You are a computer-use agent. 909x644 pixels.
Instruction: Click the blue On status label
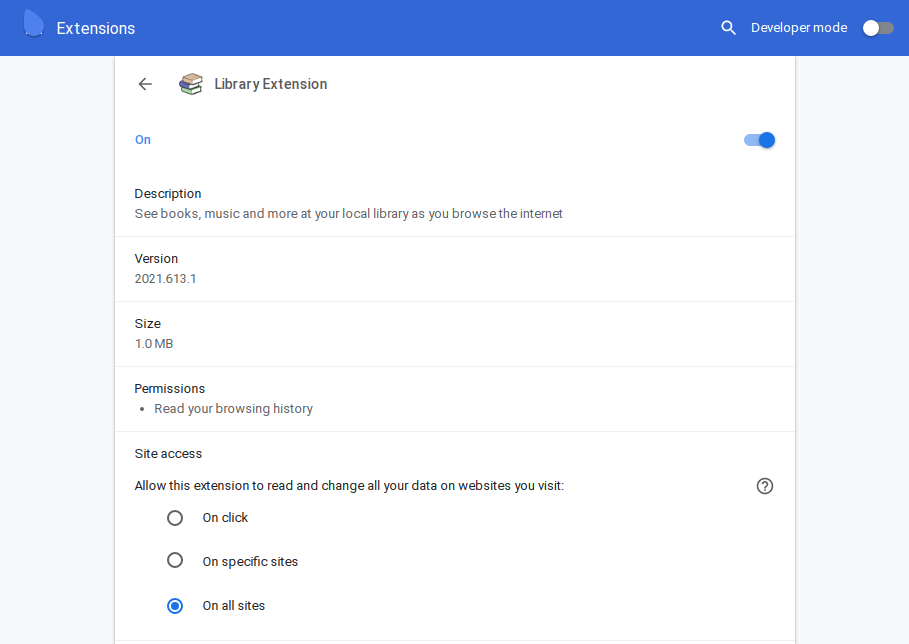tap(143, 140)
